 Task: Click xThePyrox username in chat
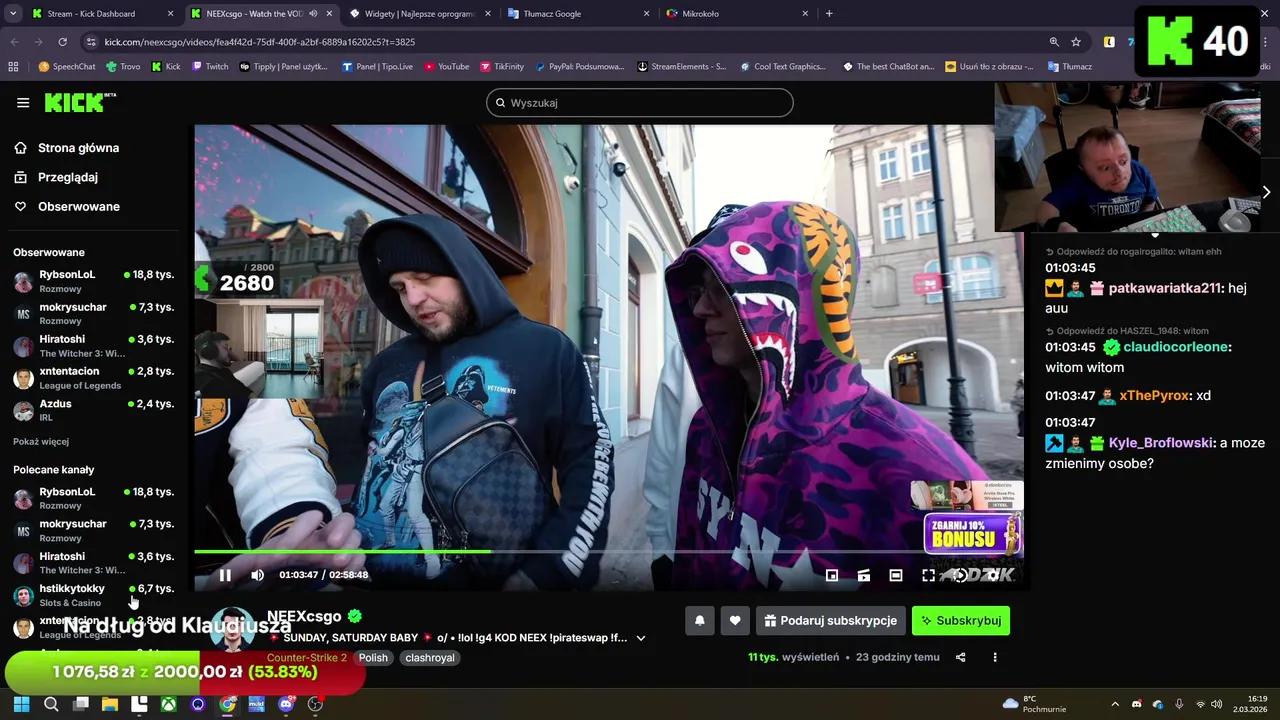coord(1155,396)
